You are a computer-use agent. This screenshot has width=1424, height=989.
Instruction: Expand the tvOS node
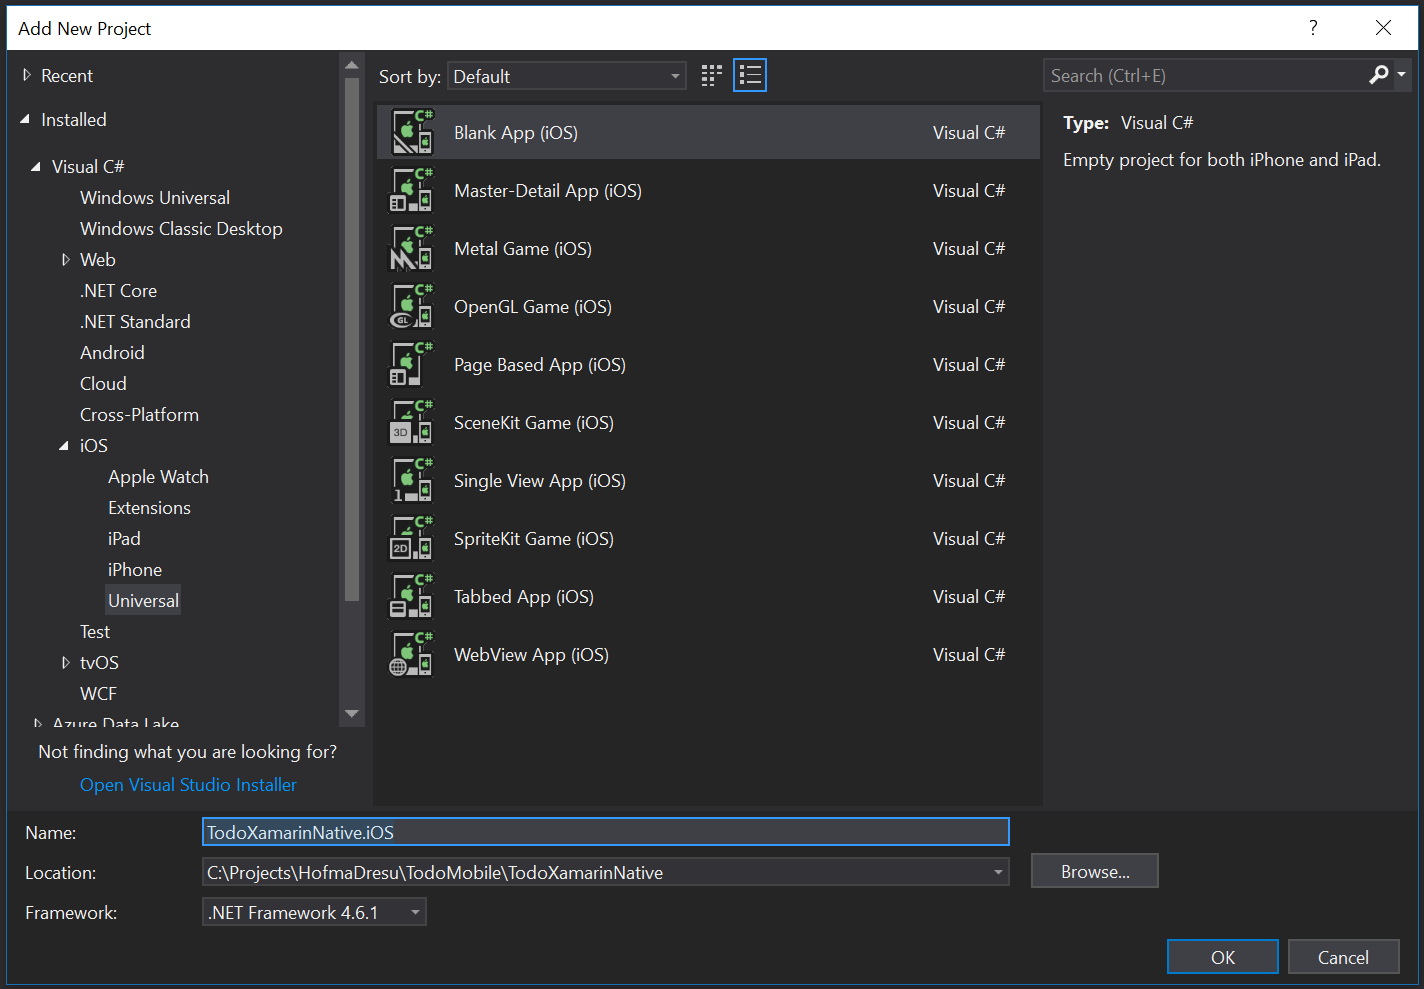(x=66, y=663)
